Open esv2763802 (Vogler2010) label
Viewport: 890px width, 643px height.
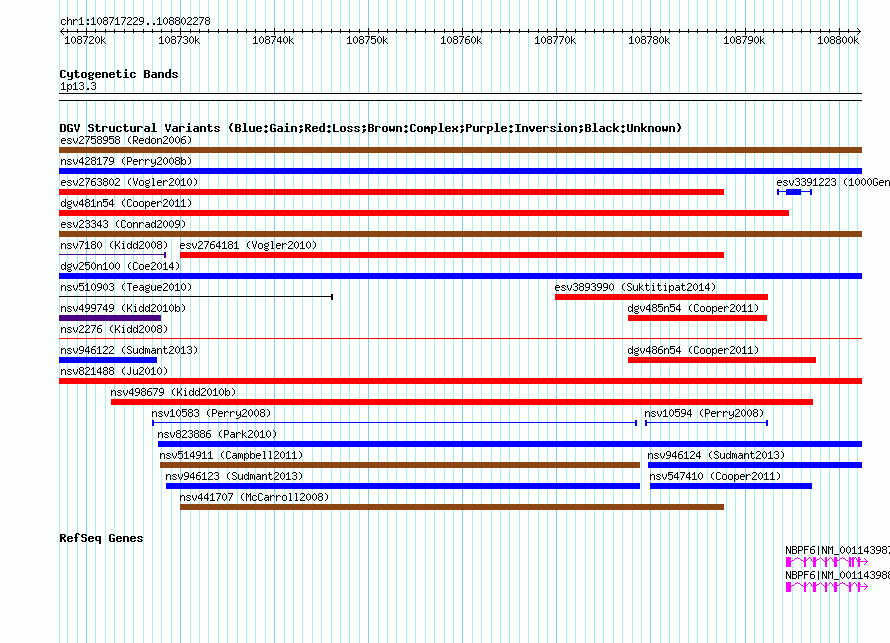pyautogui.click(x=129, y=182)
